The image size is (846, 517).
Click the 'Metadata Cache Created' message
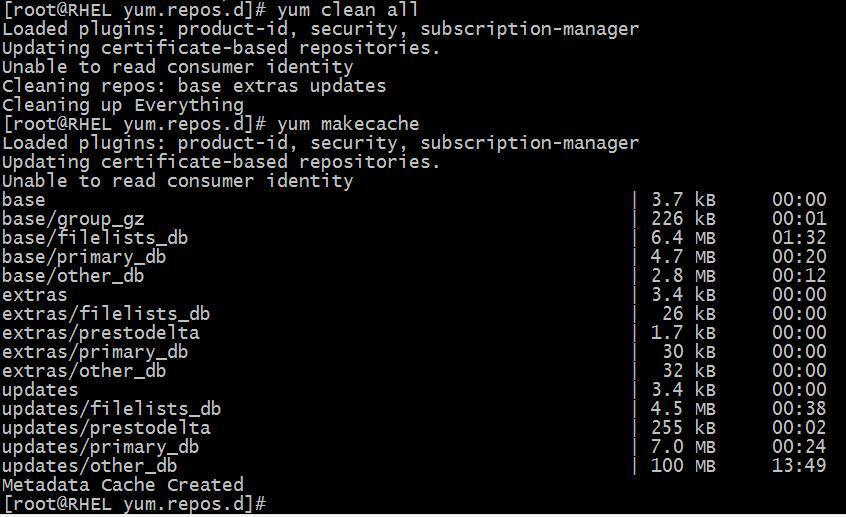click(x=122, y=485)
